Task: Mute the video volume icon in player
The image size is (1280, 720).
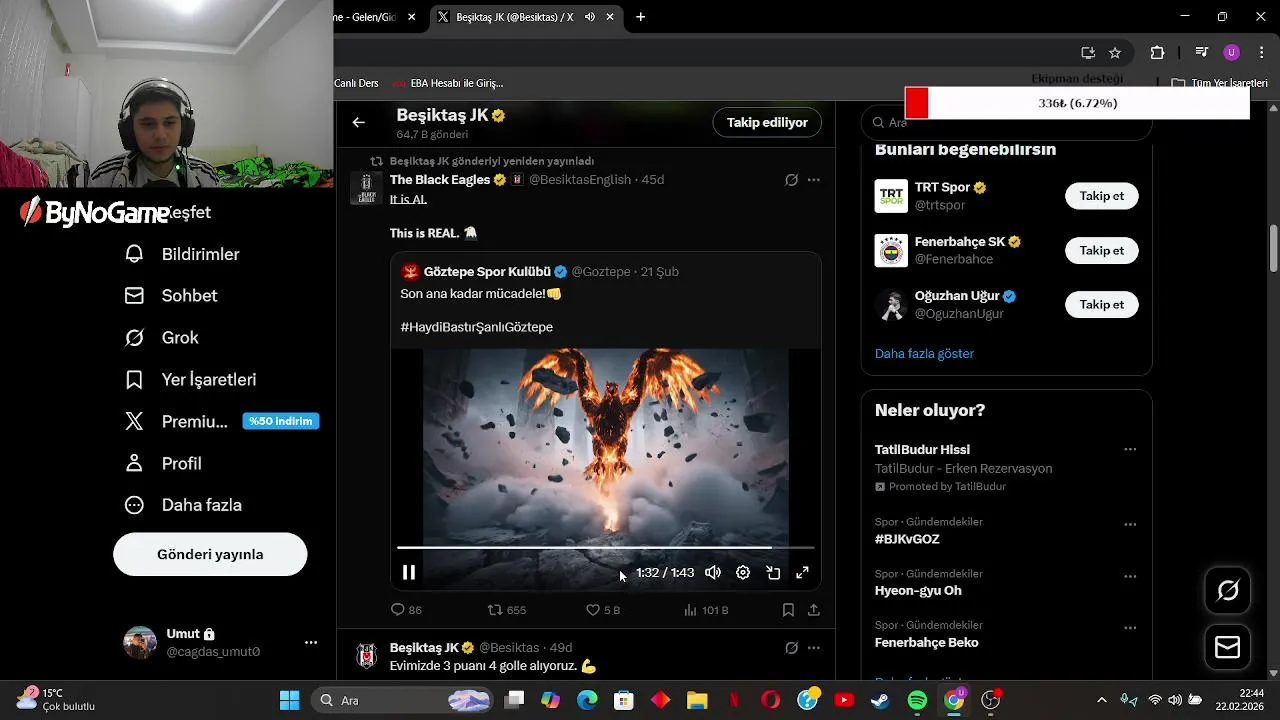Action: click(713, 572)
